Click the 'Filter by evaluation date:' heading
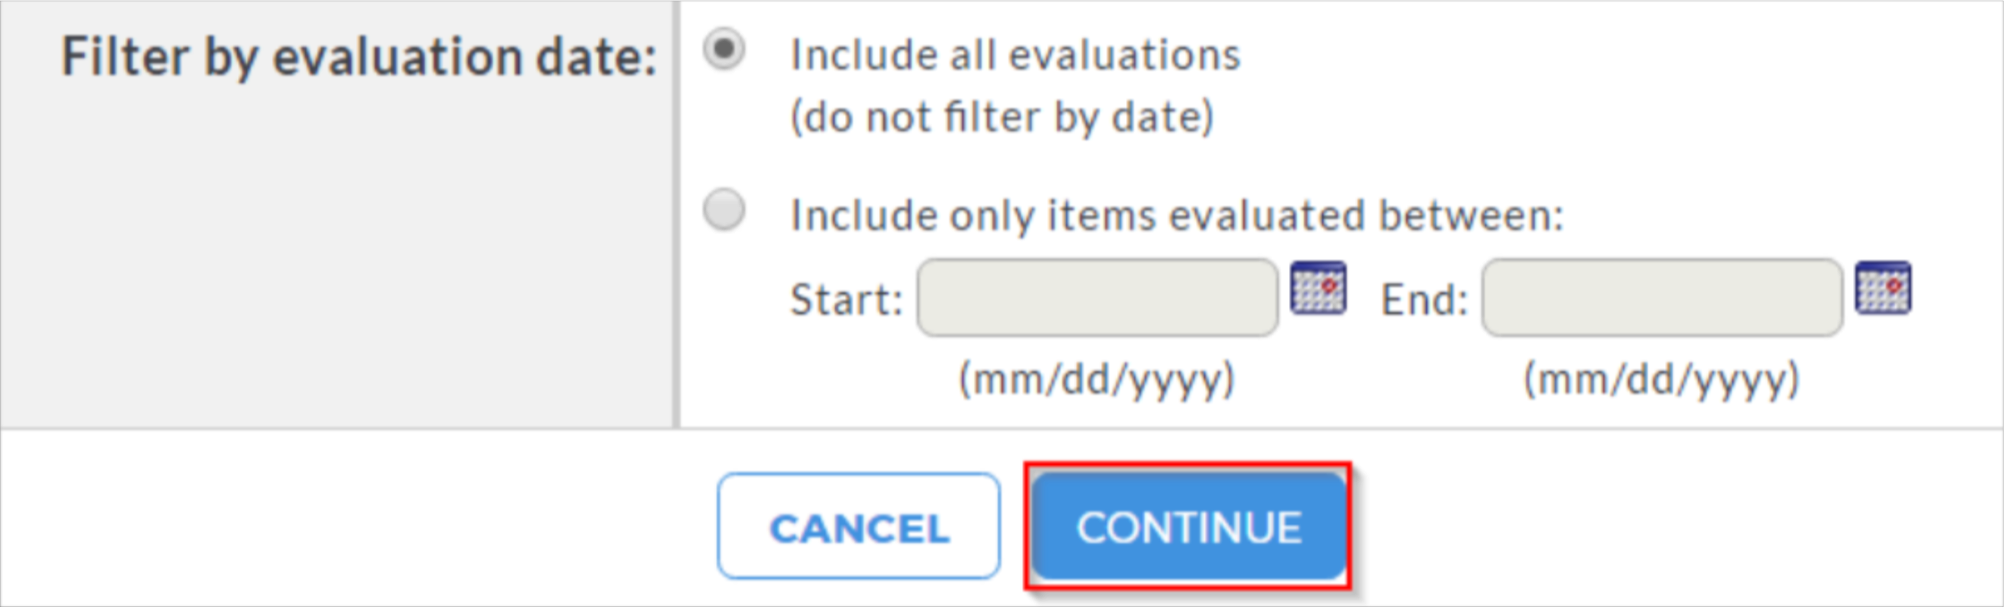 pyautogui.click(x=359, y=56)
